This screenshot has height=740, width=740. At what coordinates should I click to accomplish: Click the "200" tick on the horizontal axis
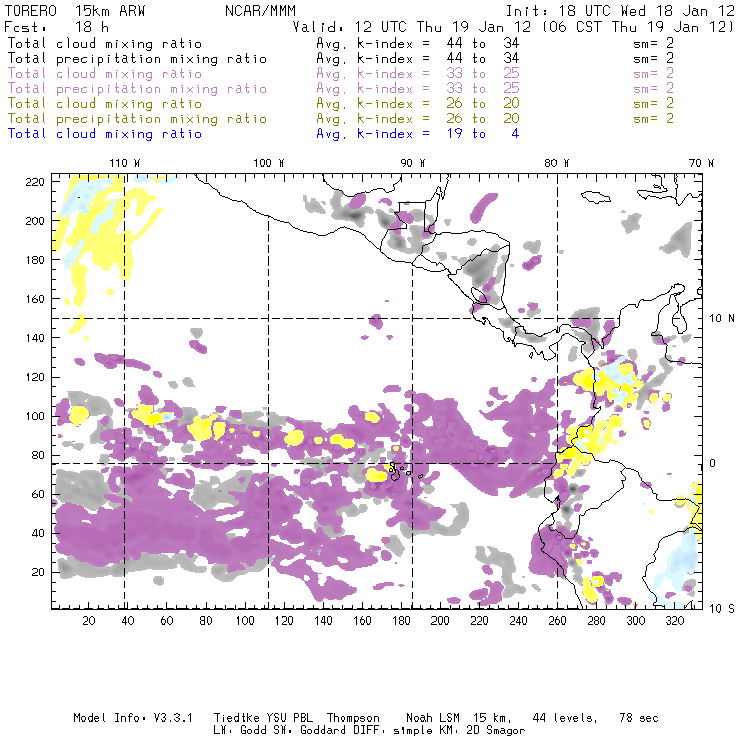pyautogui.click(x=440, y=621)
